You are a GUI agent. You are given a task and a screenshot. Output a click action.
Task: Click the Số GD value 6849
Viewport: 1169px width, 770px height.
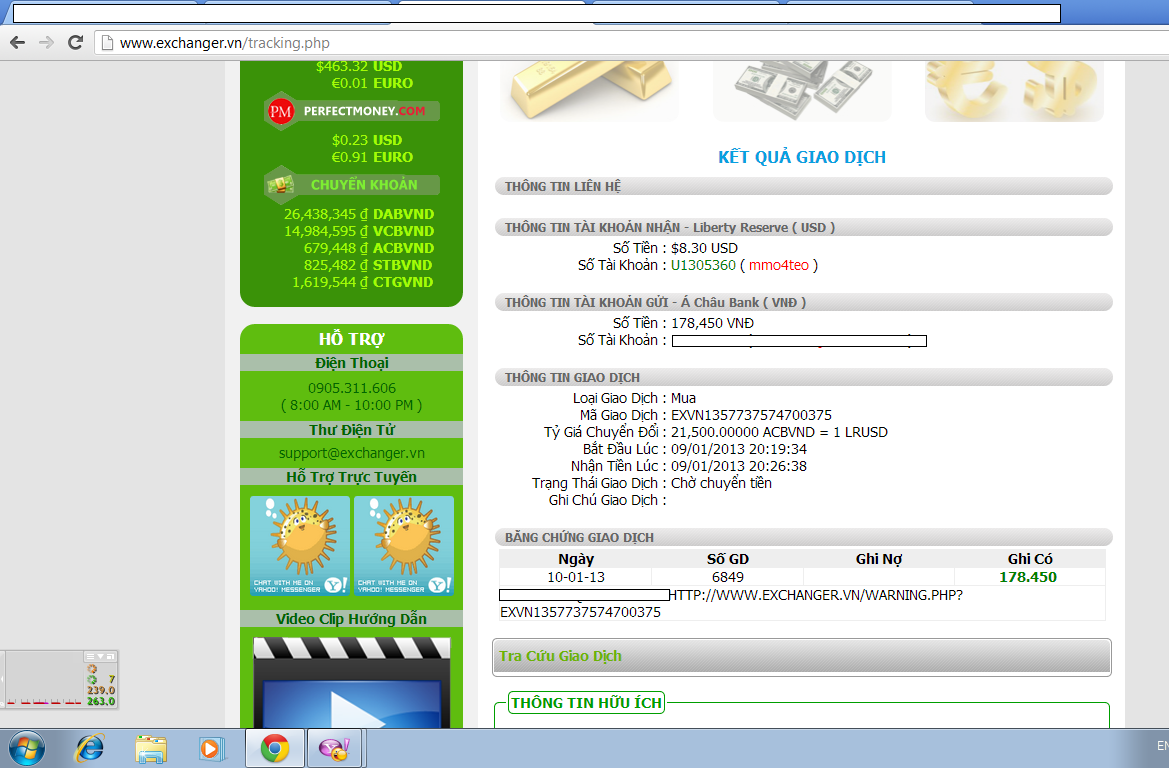[x=728, y=577]
